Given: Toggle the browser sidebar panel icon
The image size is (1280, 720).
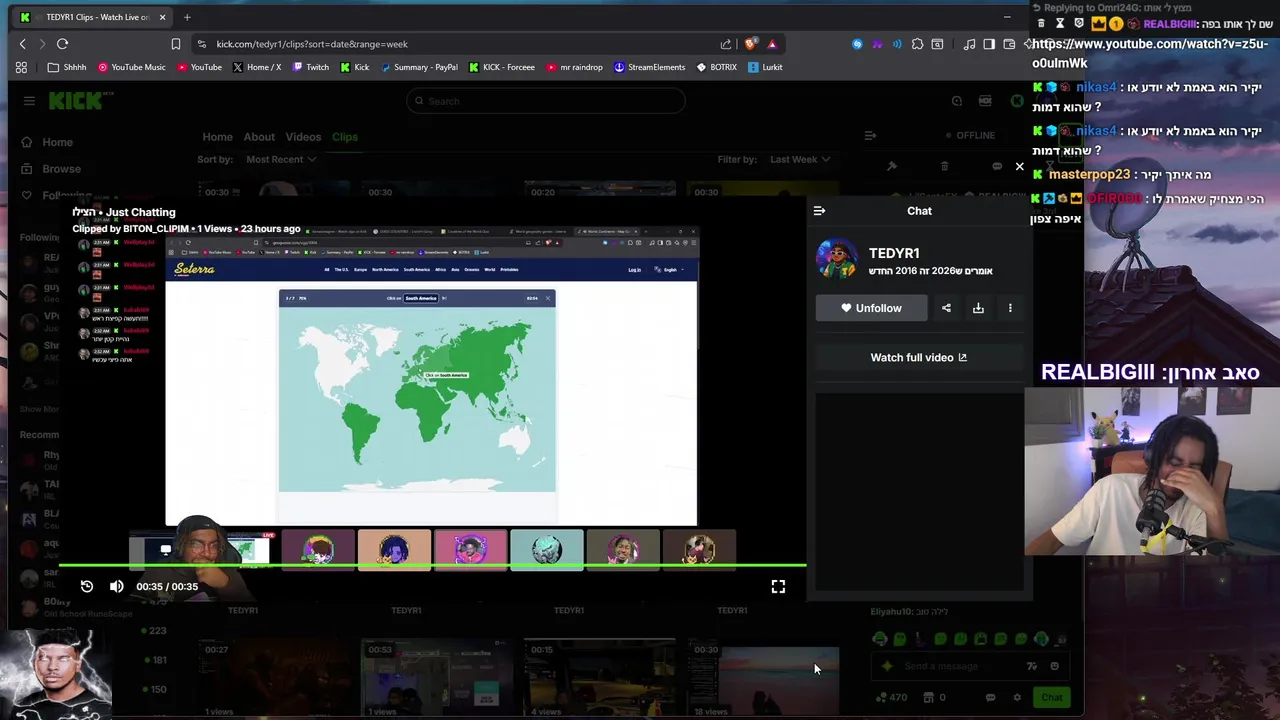Looking at the screenshot, I should coord(989,44).
